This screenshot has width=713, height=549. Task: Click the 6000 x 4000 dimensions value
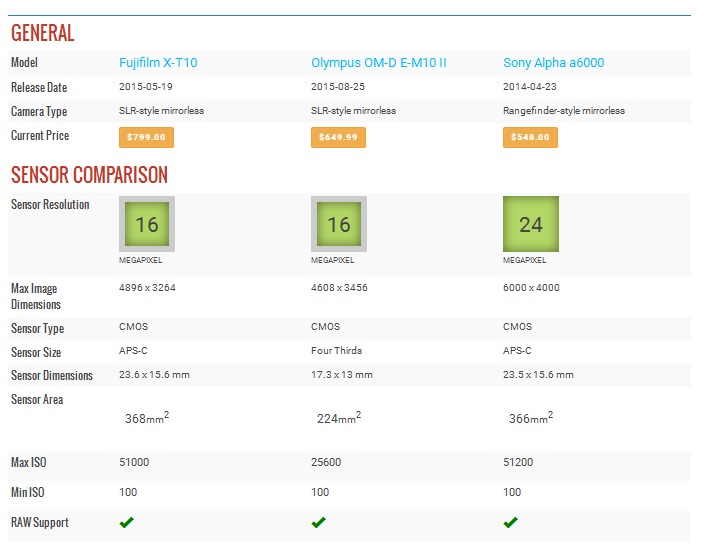coord(531,288)
